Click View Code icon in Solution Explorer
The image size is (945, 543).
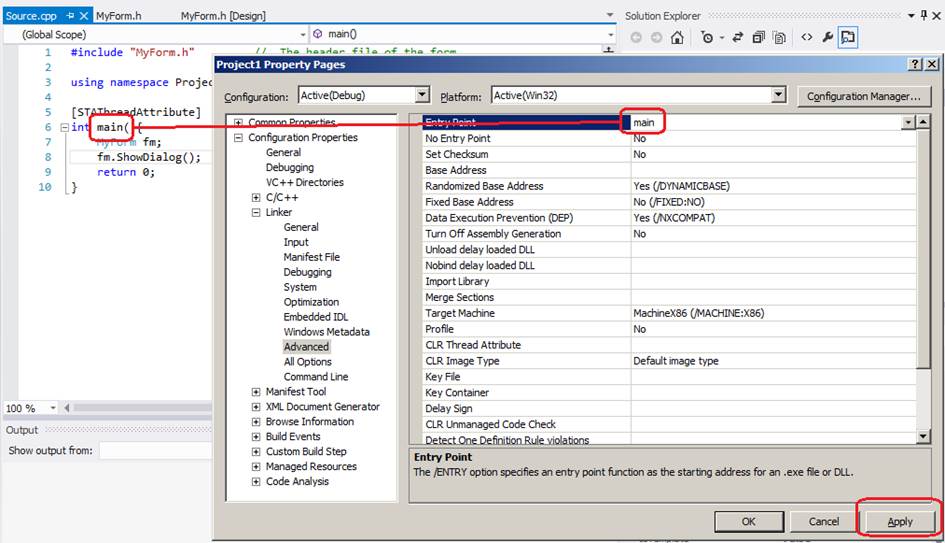point(806,38)
